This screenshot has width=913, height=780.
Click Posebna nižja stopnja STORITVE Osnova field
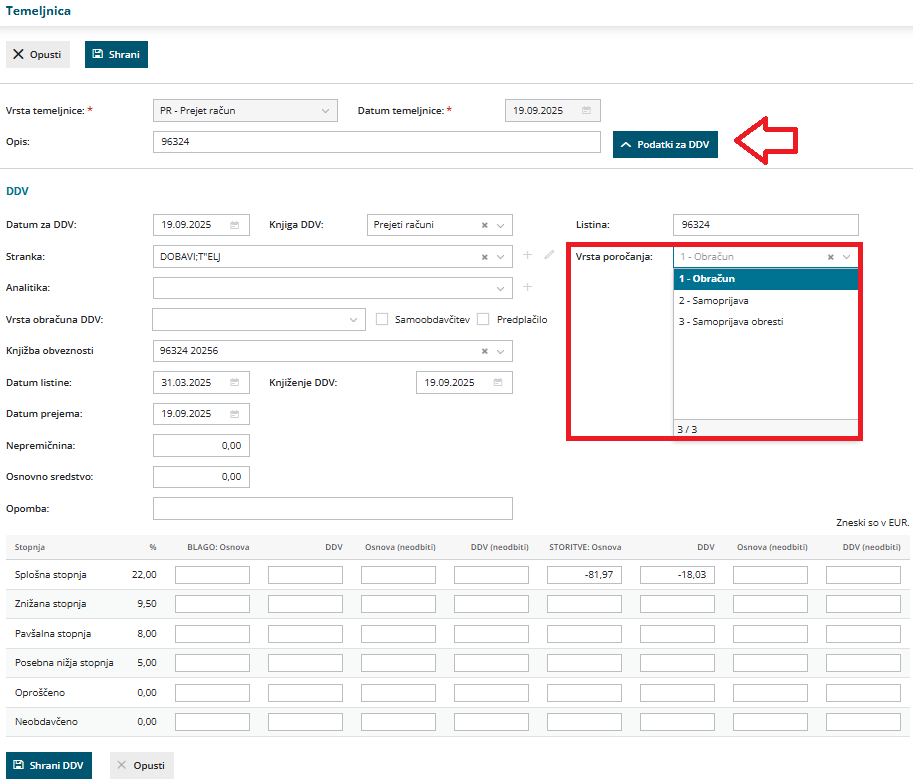584,662
